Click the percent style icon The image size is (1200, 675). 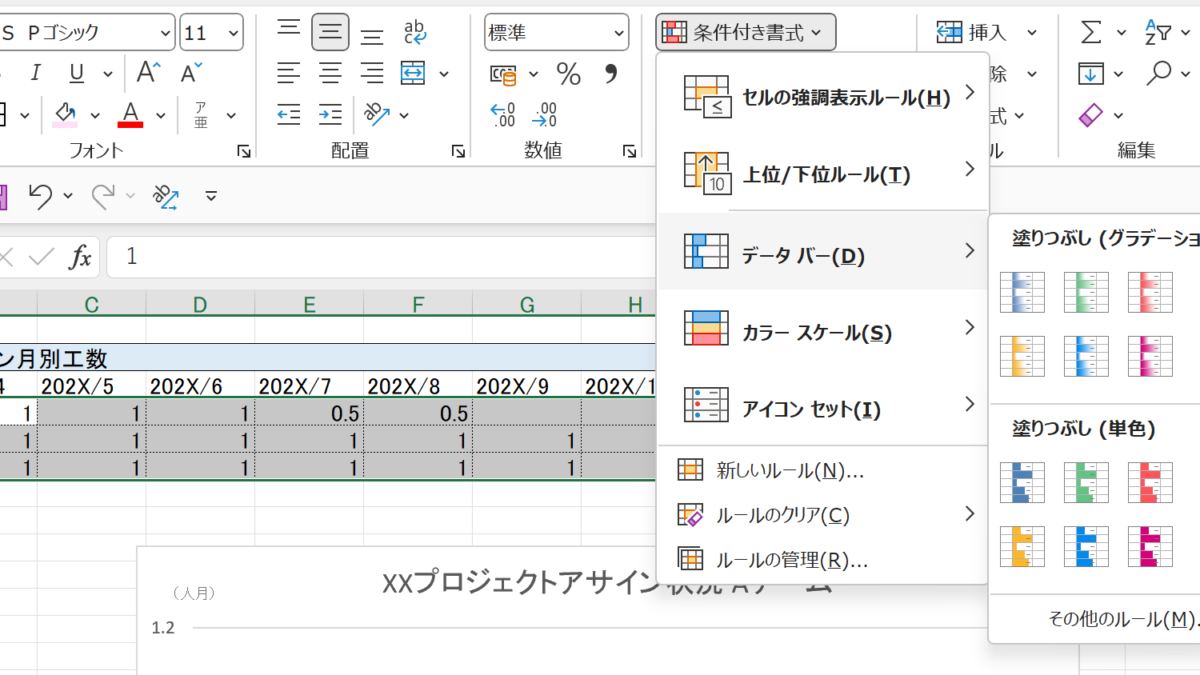click(568, 74)
